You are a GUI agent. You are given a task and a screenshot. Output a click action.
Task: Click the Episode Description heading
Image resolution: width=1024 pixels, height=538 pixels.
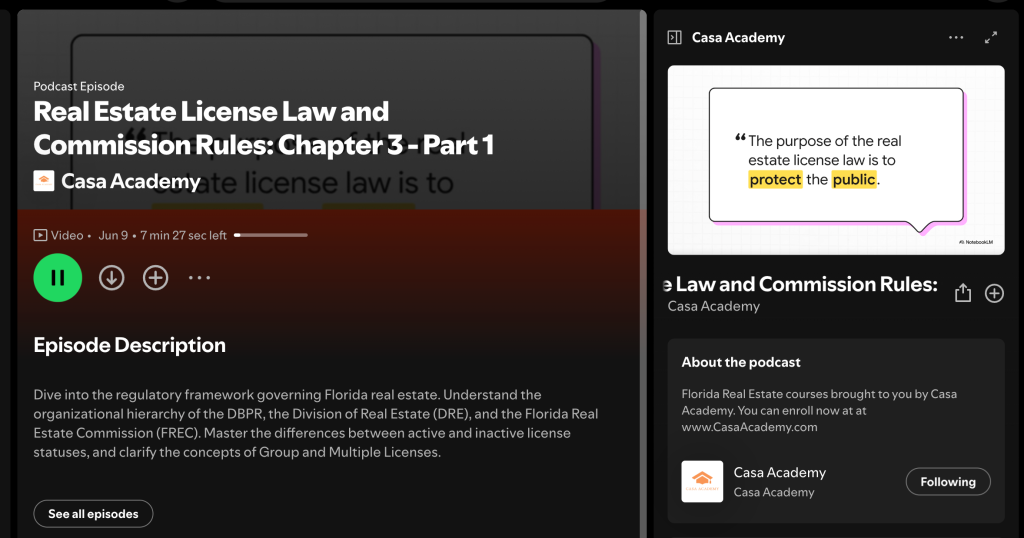(x=129, y=345)
